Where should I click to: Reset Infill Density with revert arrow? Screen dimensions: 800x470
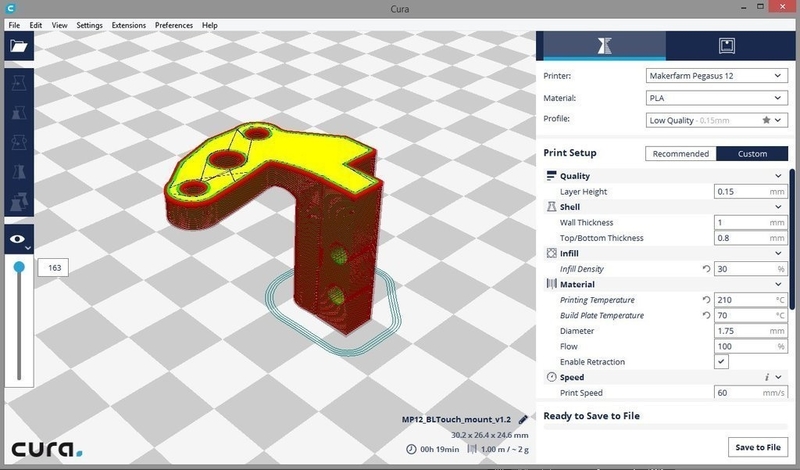[706, 269]
